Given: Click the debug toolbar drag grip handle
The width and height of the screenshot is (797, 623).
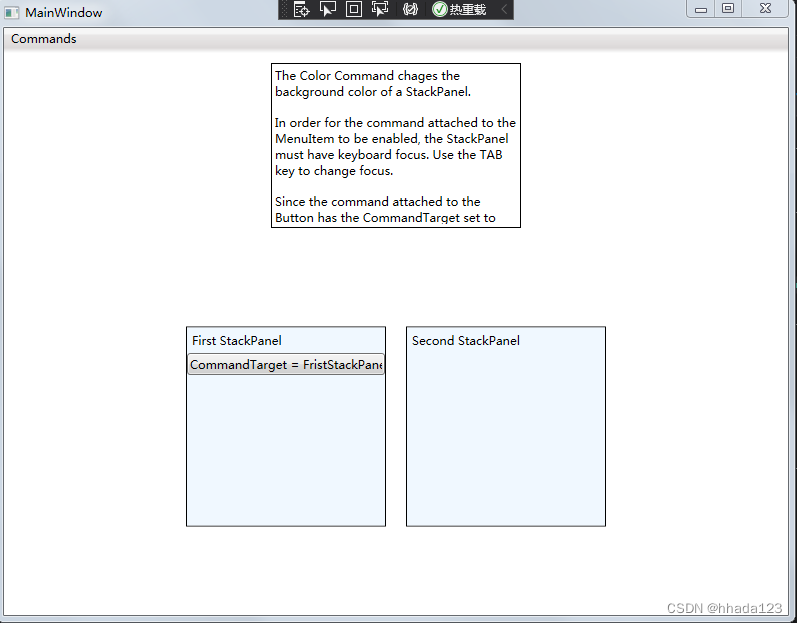Looking at the screenshot, I should click(285, 9).
